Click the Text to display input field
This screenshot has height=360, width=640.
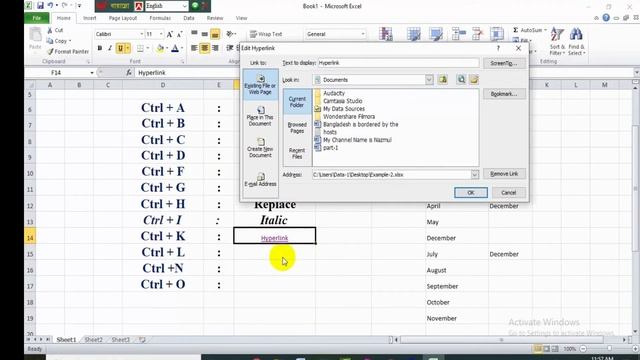(398, 63)
